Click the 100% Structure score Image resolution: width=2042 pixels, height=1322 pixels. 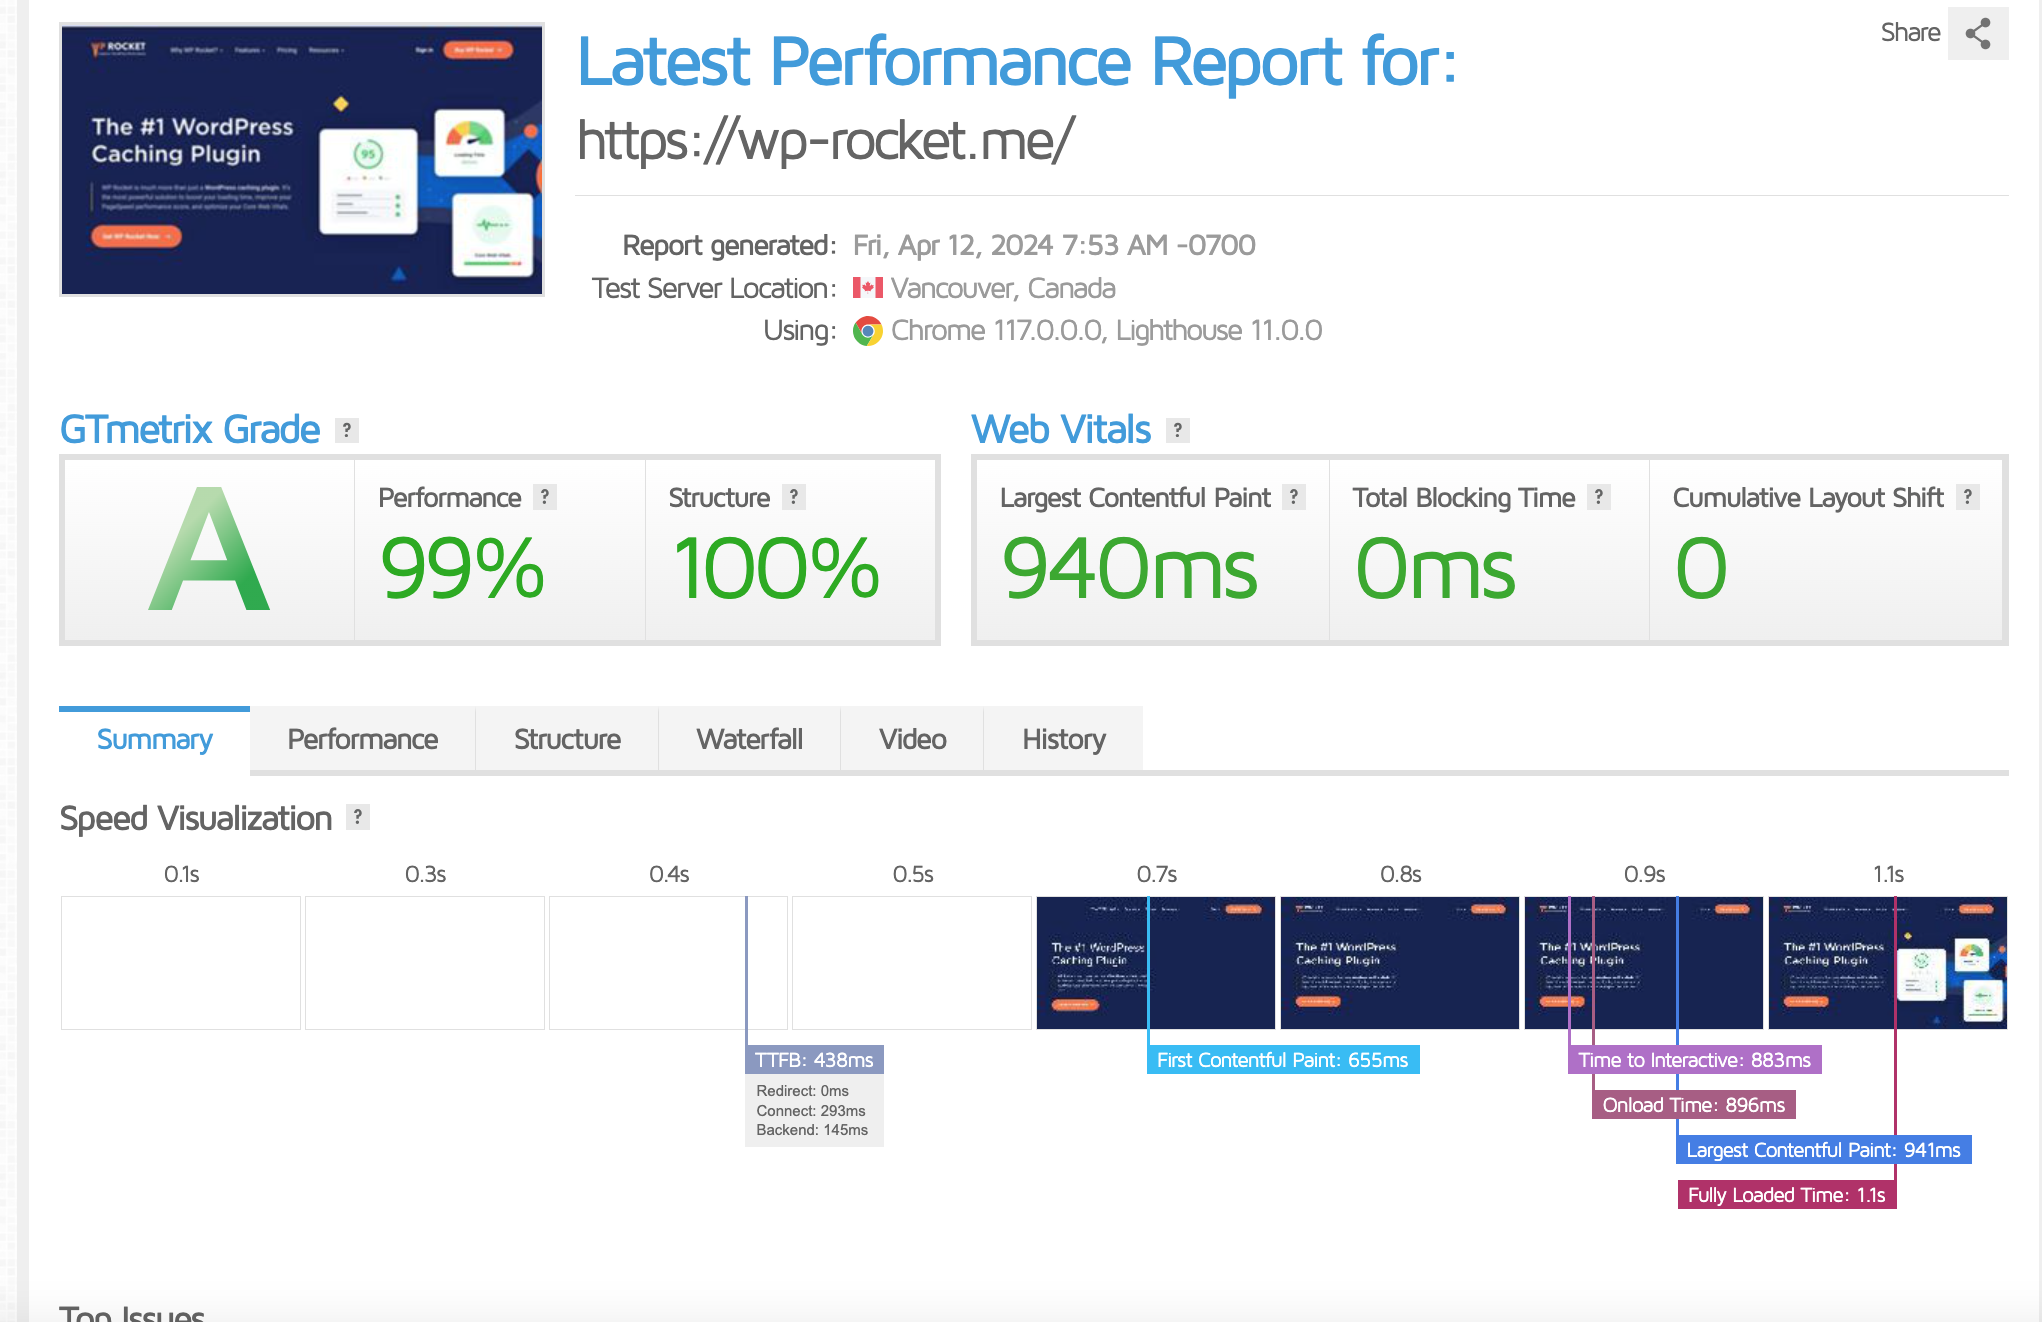coord(777,568)
